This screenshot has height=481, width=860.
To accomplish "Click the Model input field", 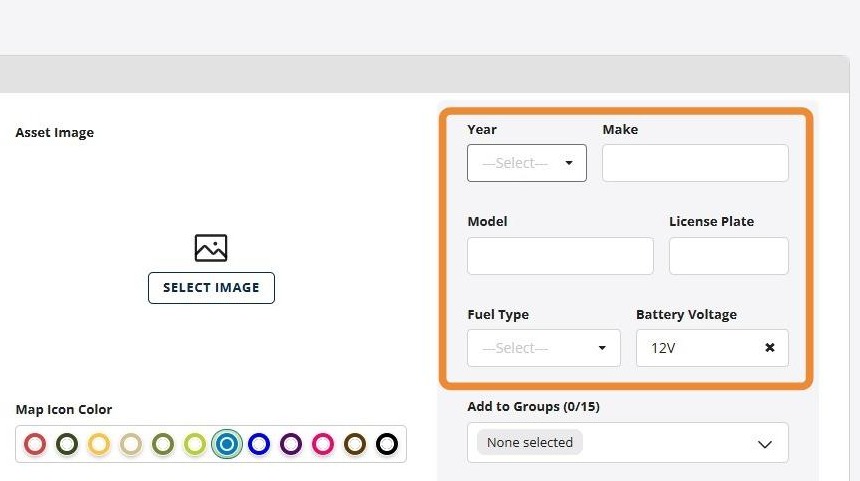I will pyautogui.click(x=560, y=256).
